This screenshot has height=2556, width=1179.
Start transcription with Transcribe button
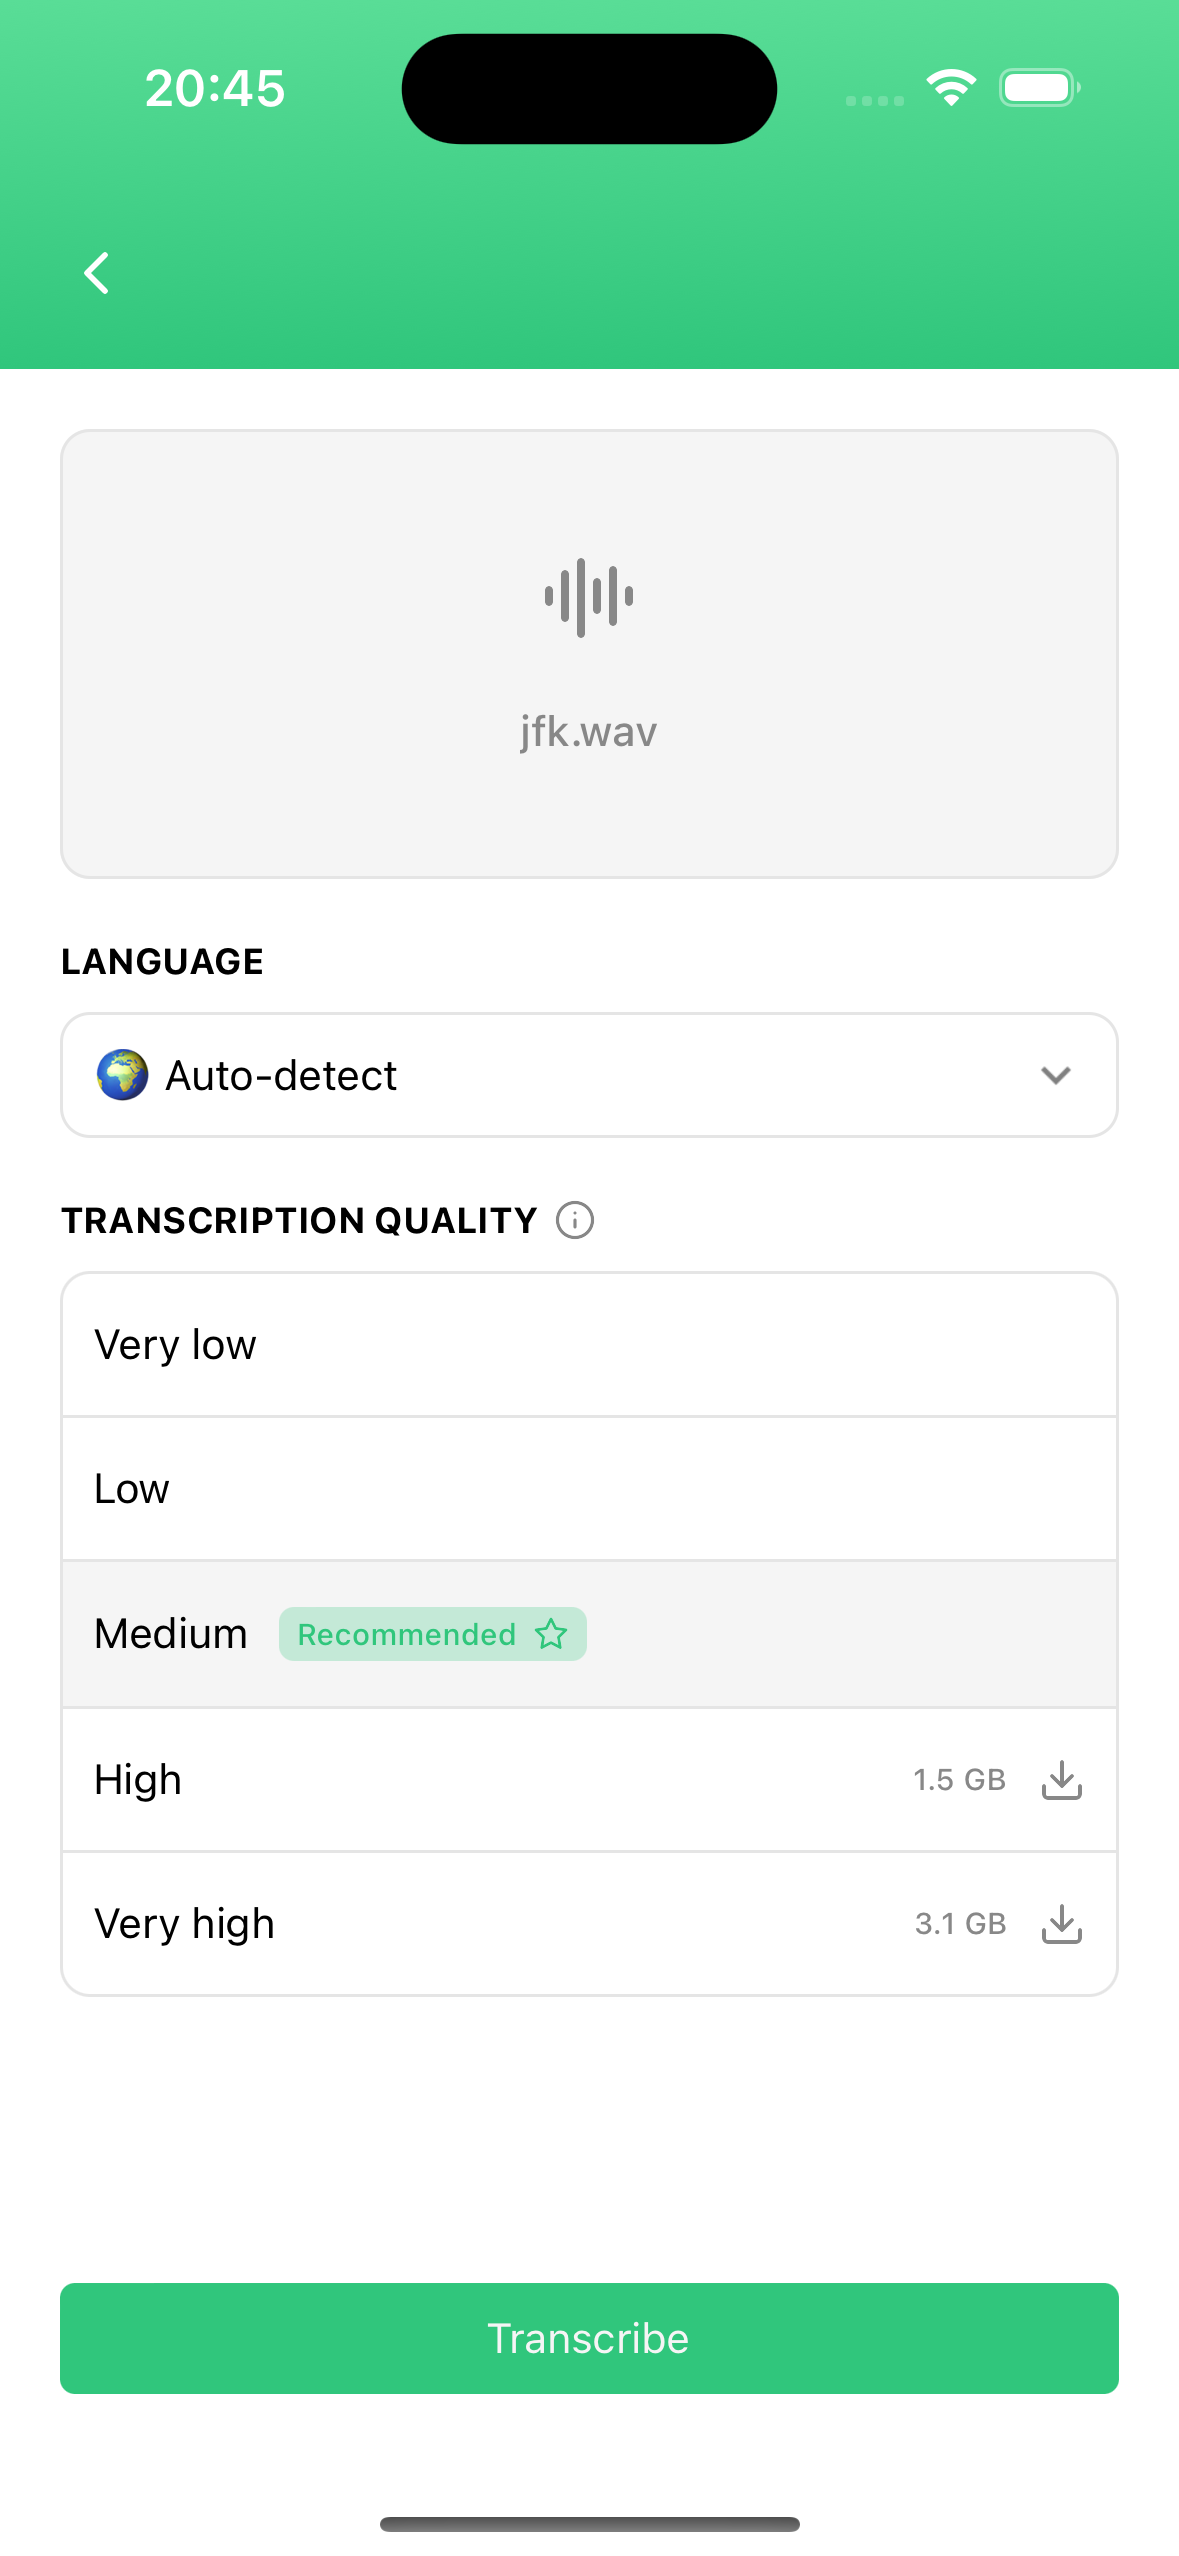click(x=589, y=2338)
